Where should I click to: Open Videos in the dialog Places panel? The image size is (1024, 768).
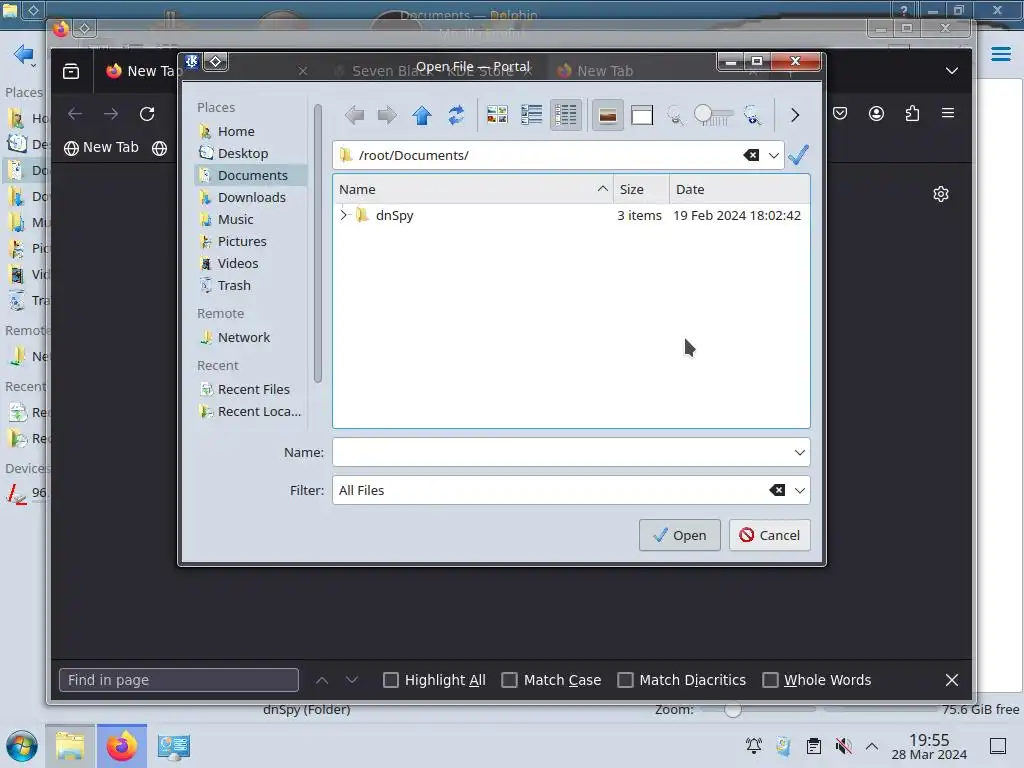(251, 263)
